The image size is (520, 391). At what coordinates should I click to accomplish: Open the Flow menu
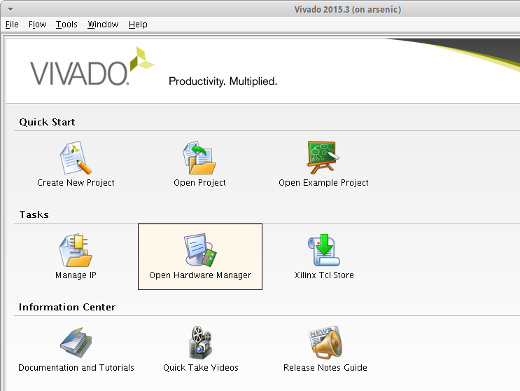pos(37,24)
